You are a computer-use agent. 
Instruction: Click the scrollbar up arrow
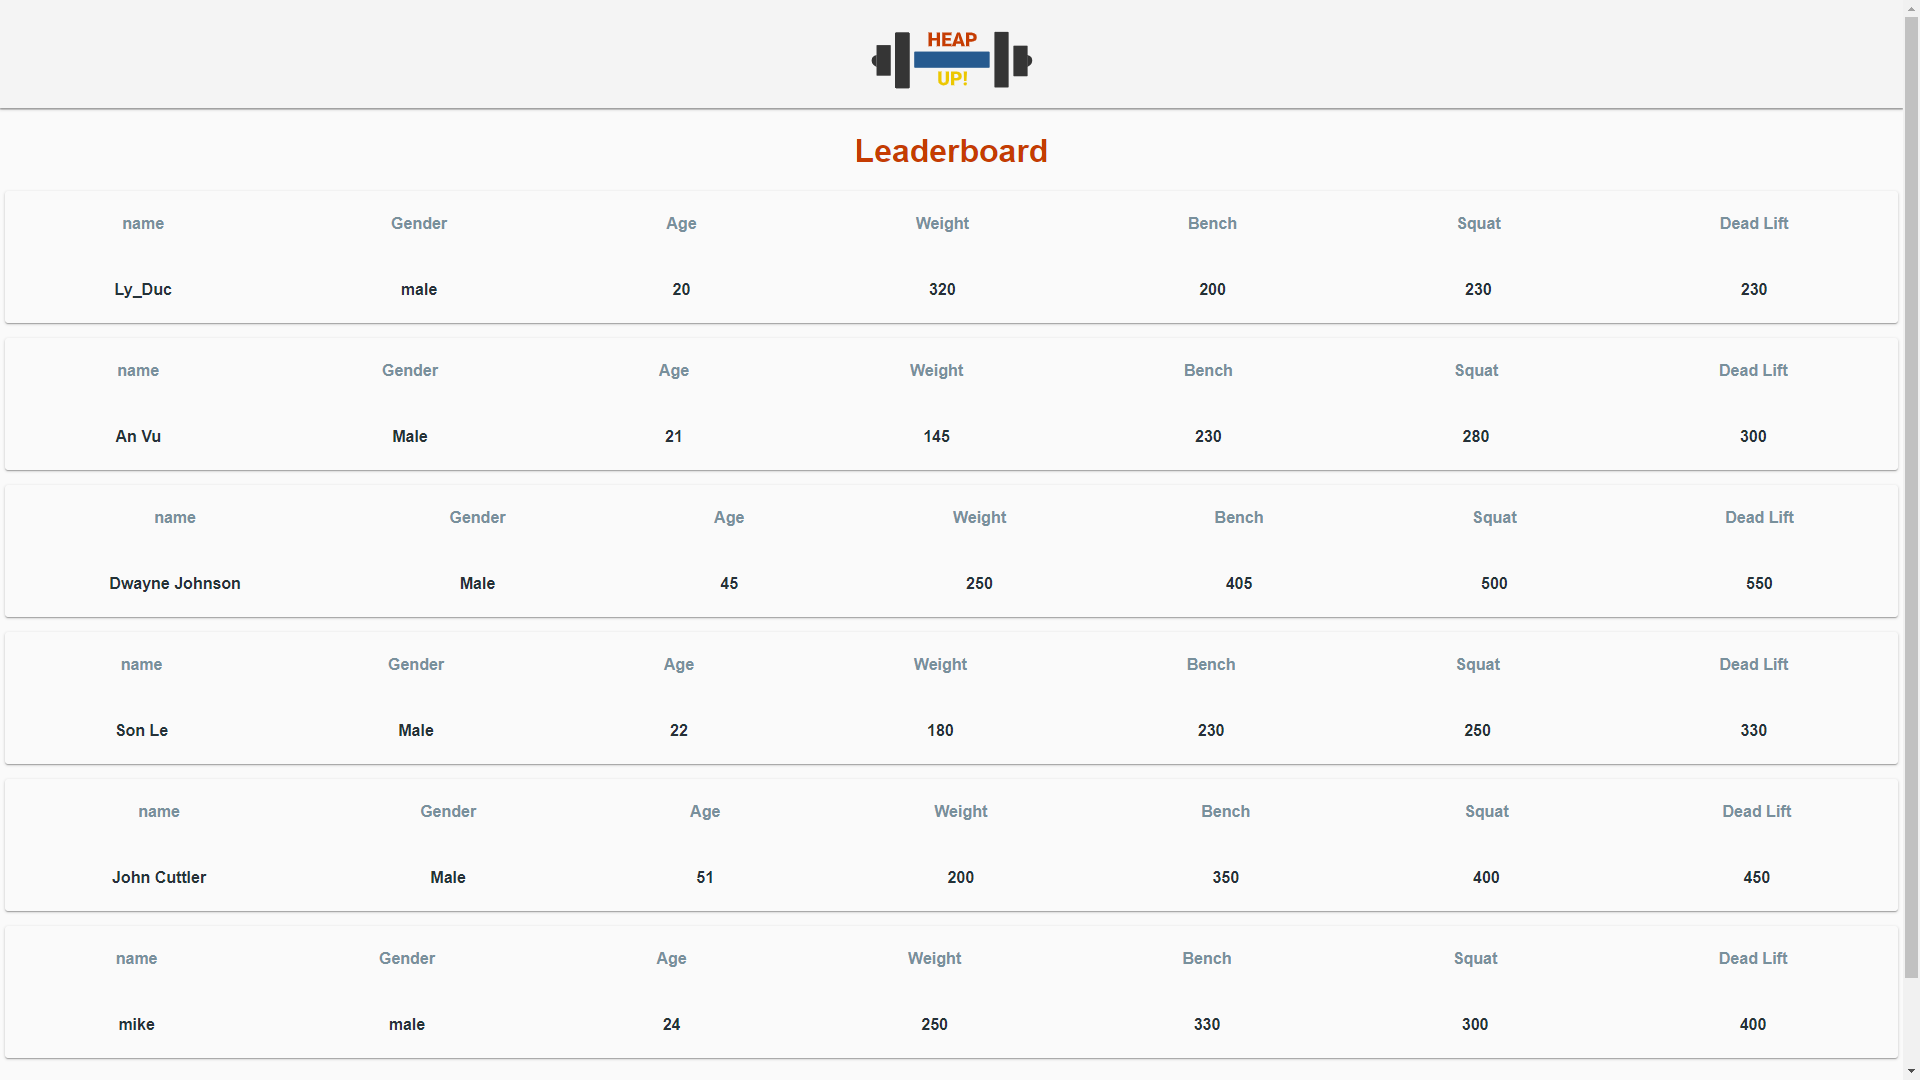1911,8
